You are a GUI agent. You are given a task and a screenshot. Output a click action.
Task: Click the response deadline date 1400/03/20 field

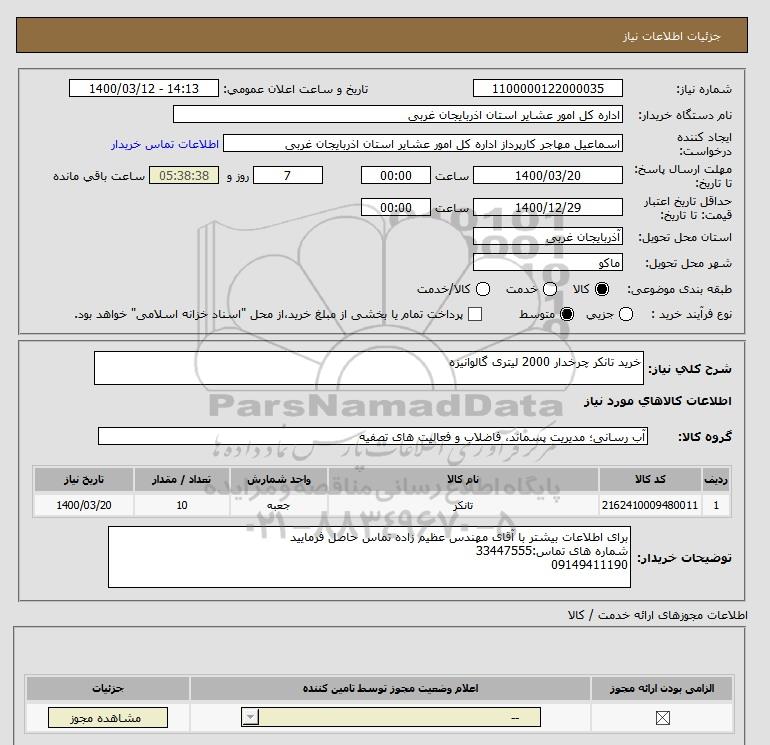point(548,175)
